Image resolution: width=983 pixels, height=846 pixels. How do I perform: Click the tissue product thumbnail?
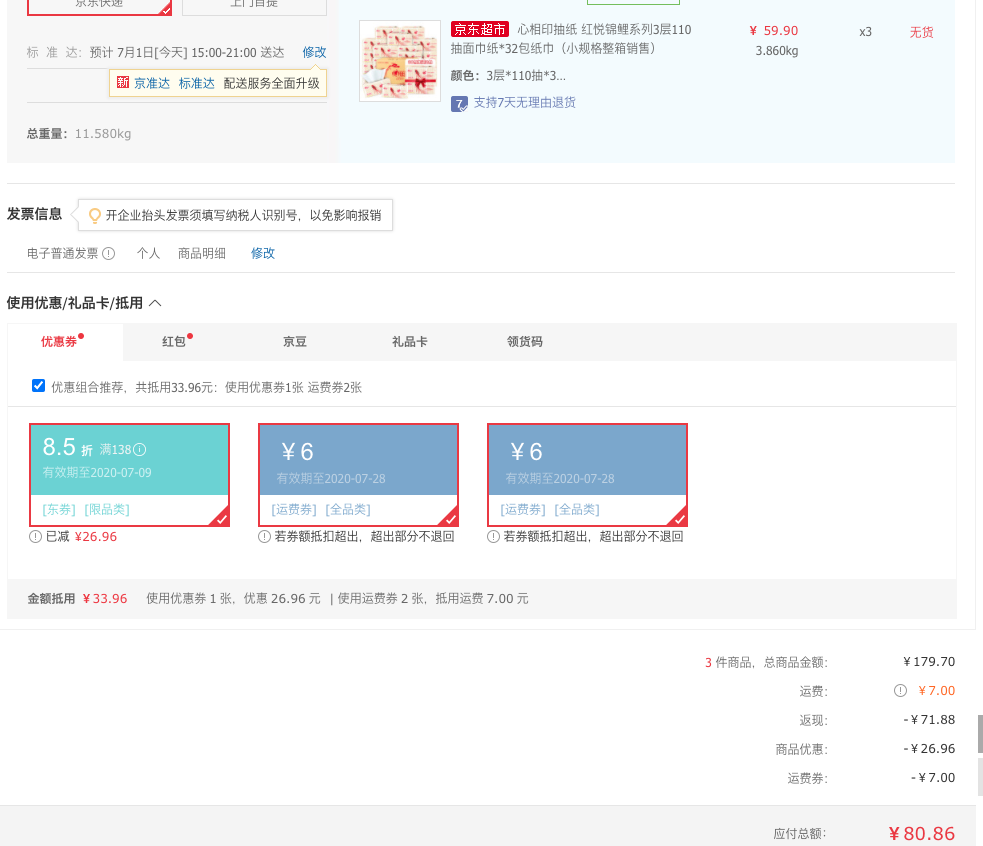[400, 61]
